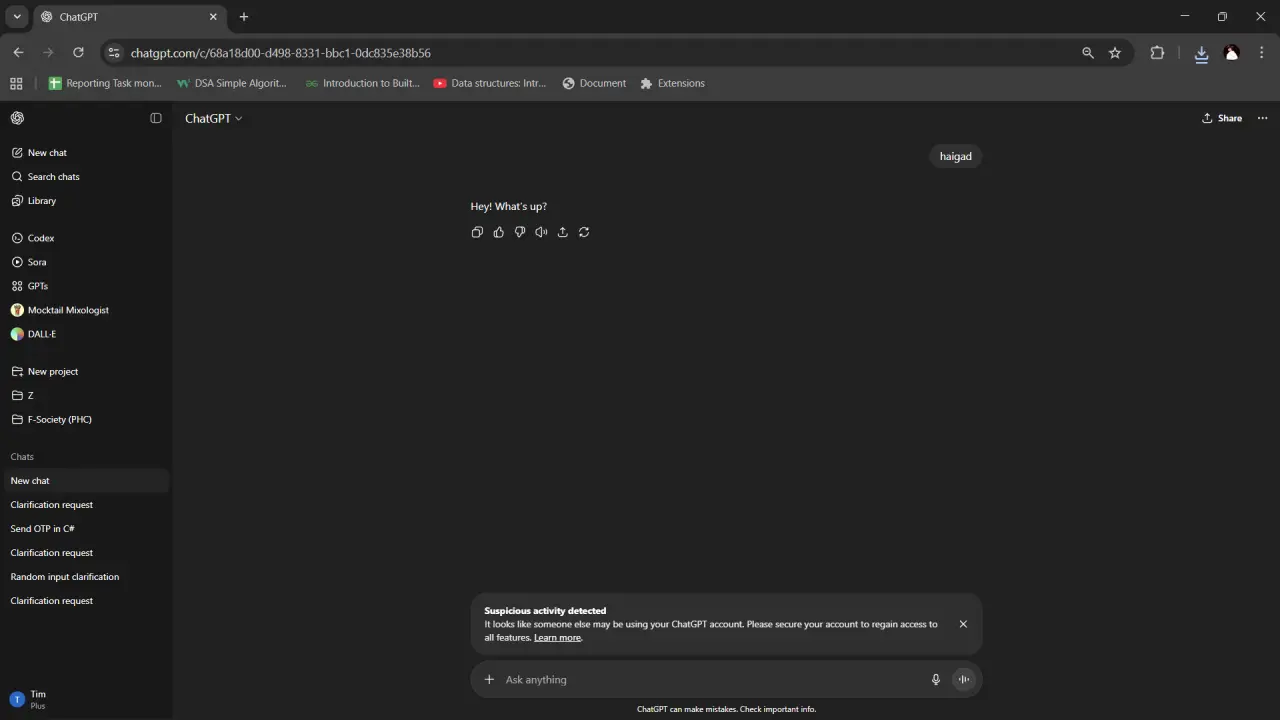Open browser downloads
1280x720 pixels.
click(1202, 53)
